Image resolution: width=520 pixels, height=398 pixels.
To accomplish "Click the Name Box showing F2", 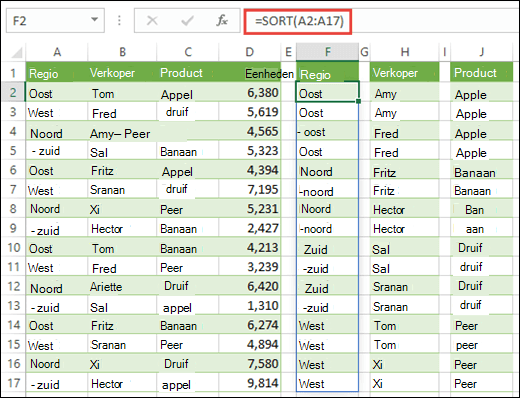I will coord(55,21).
